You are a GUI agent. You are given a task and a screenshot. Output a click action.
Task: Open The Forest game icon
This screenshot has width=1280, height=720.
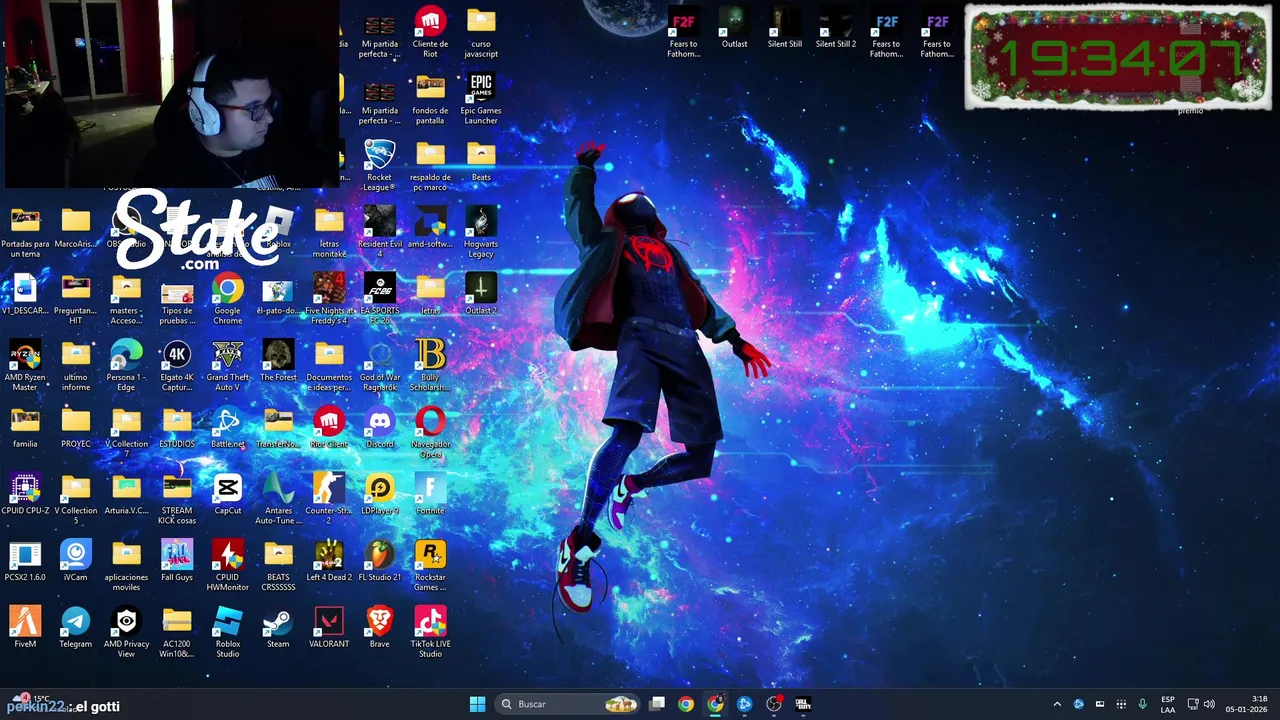point(278,355)
